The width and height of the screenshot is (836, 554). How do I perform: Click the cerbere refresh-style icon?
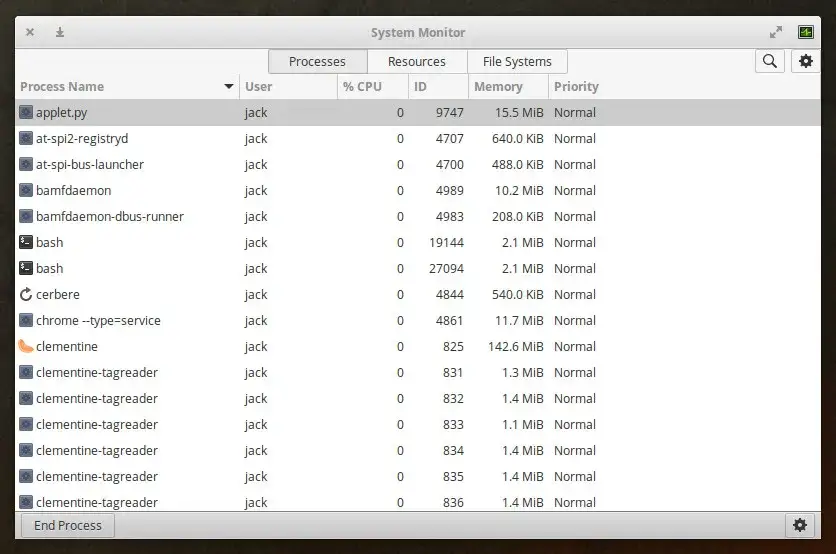(26, 294)
